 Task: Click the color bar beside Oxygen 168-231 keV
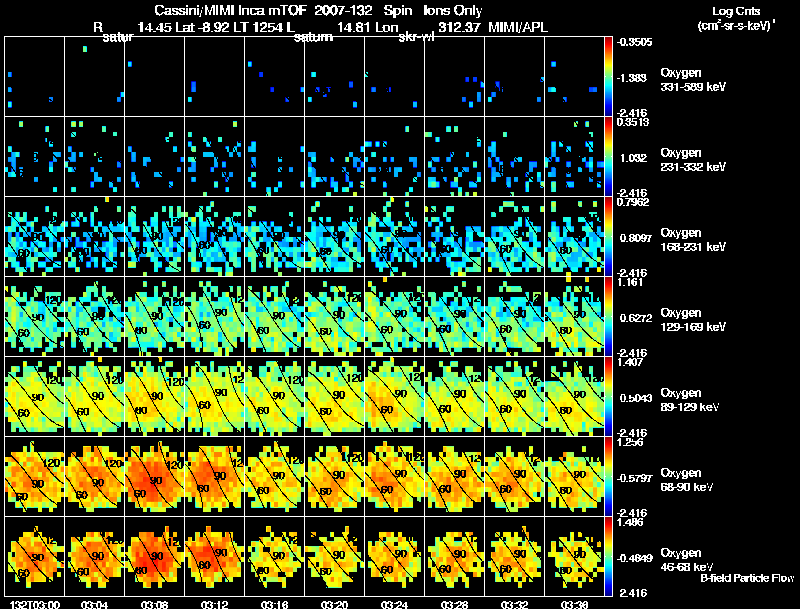click(608, 237)
